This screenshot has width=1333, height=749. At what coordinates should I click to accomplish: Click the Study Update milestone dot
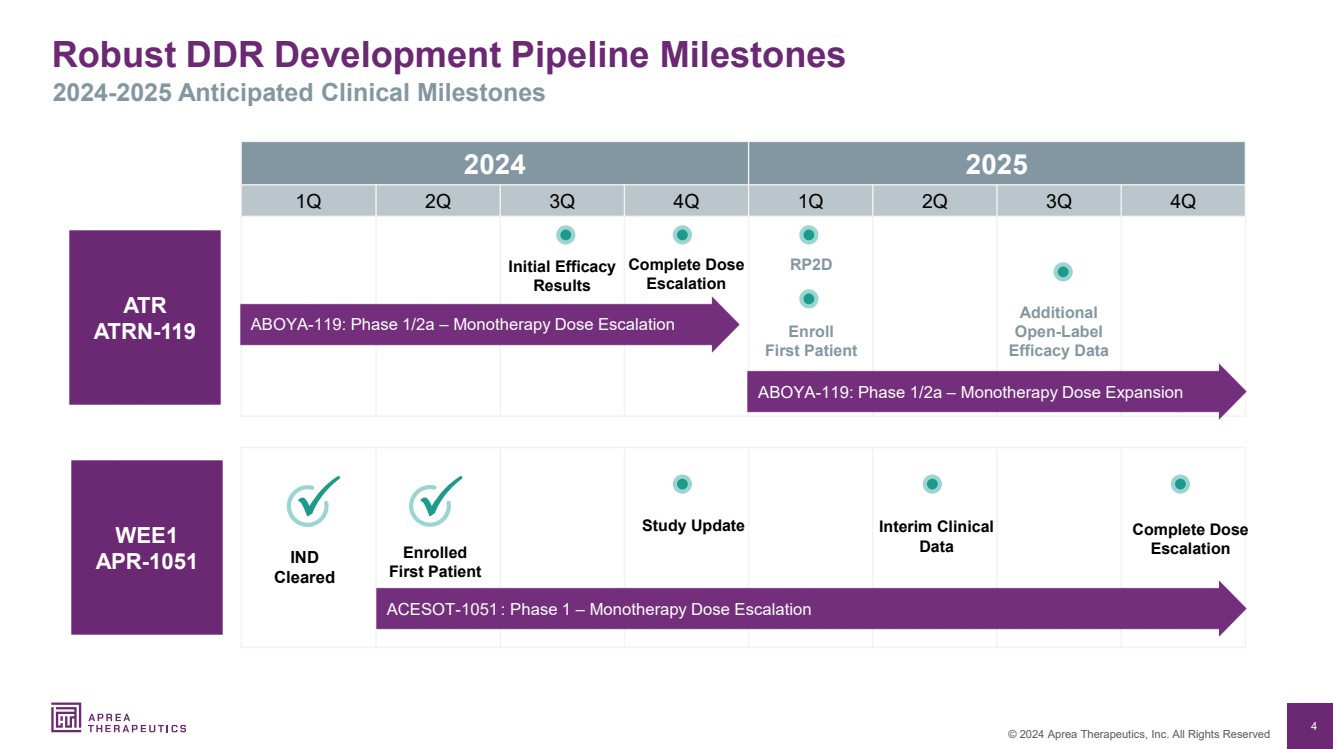tap(682, 484)
